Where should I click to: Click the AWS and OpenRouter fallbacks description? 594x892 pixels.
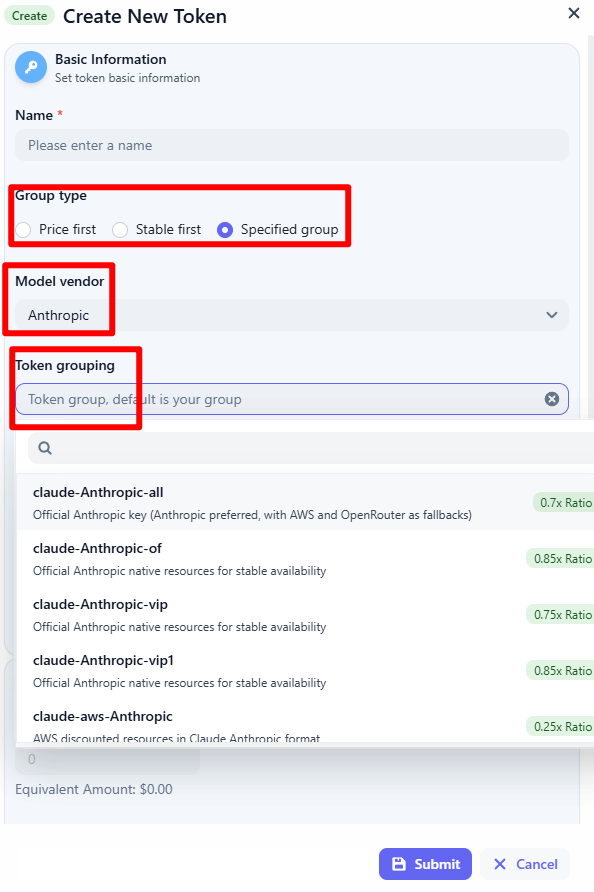click(252, 515)
